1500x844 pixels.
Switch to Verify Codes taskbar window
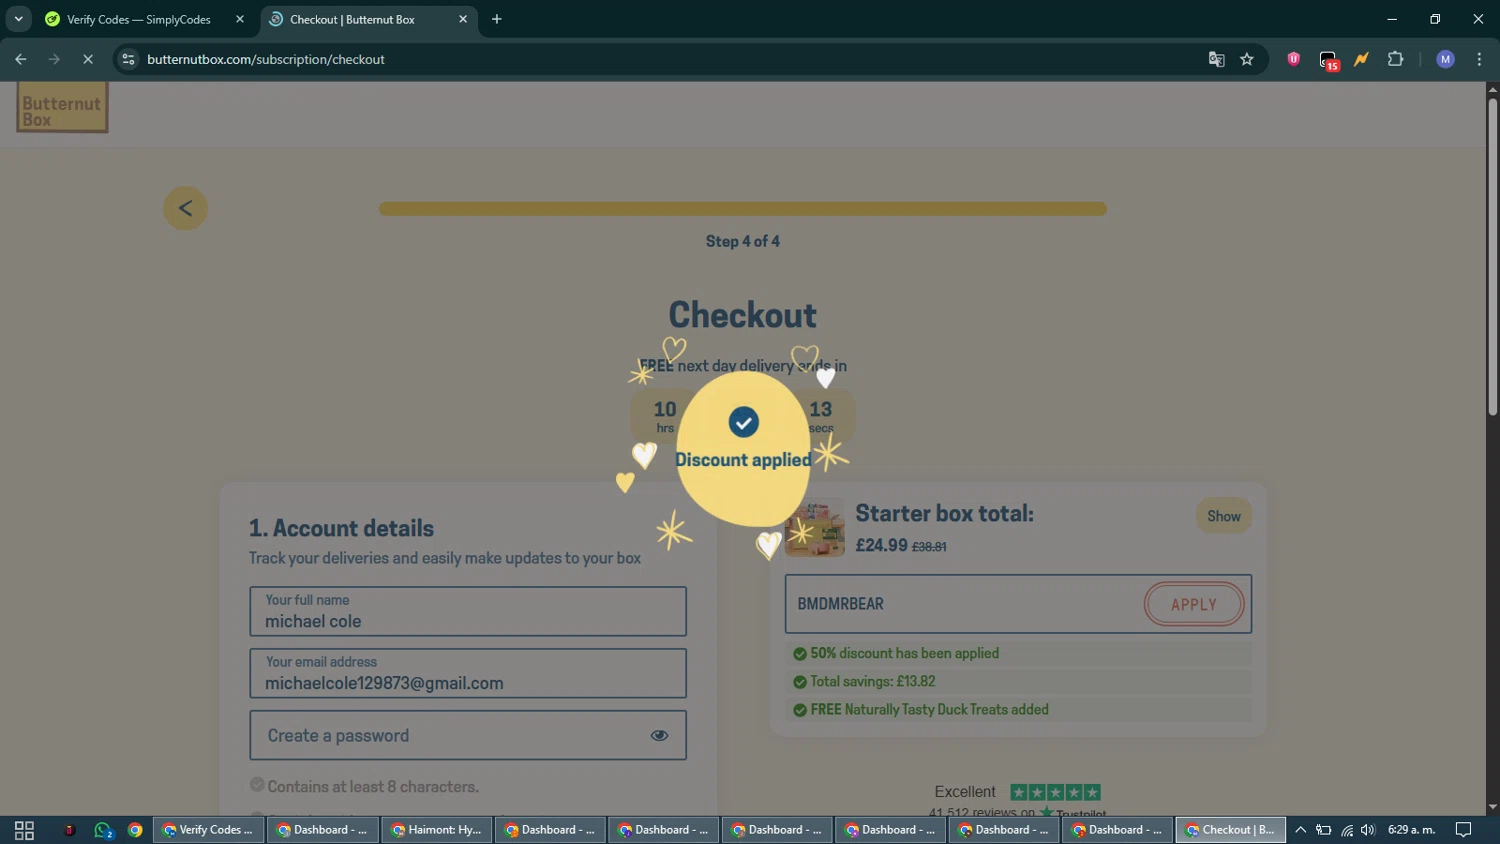[209, 830]
